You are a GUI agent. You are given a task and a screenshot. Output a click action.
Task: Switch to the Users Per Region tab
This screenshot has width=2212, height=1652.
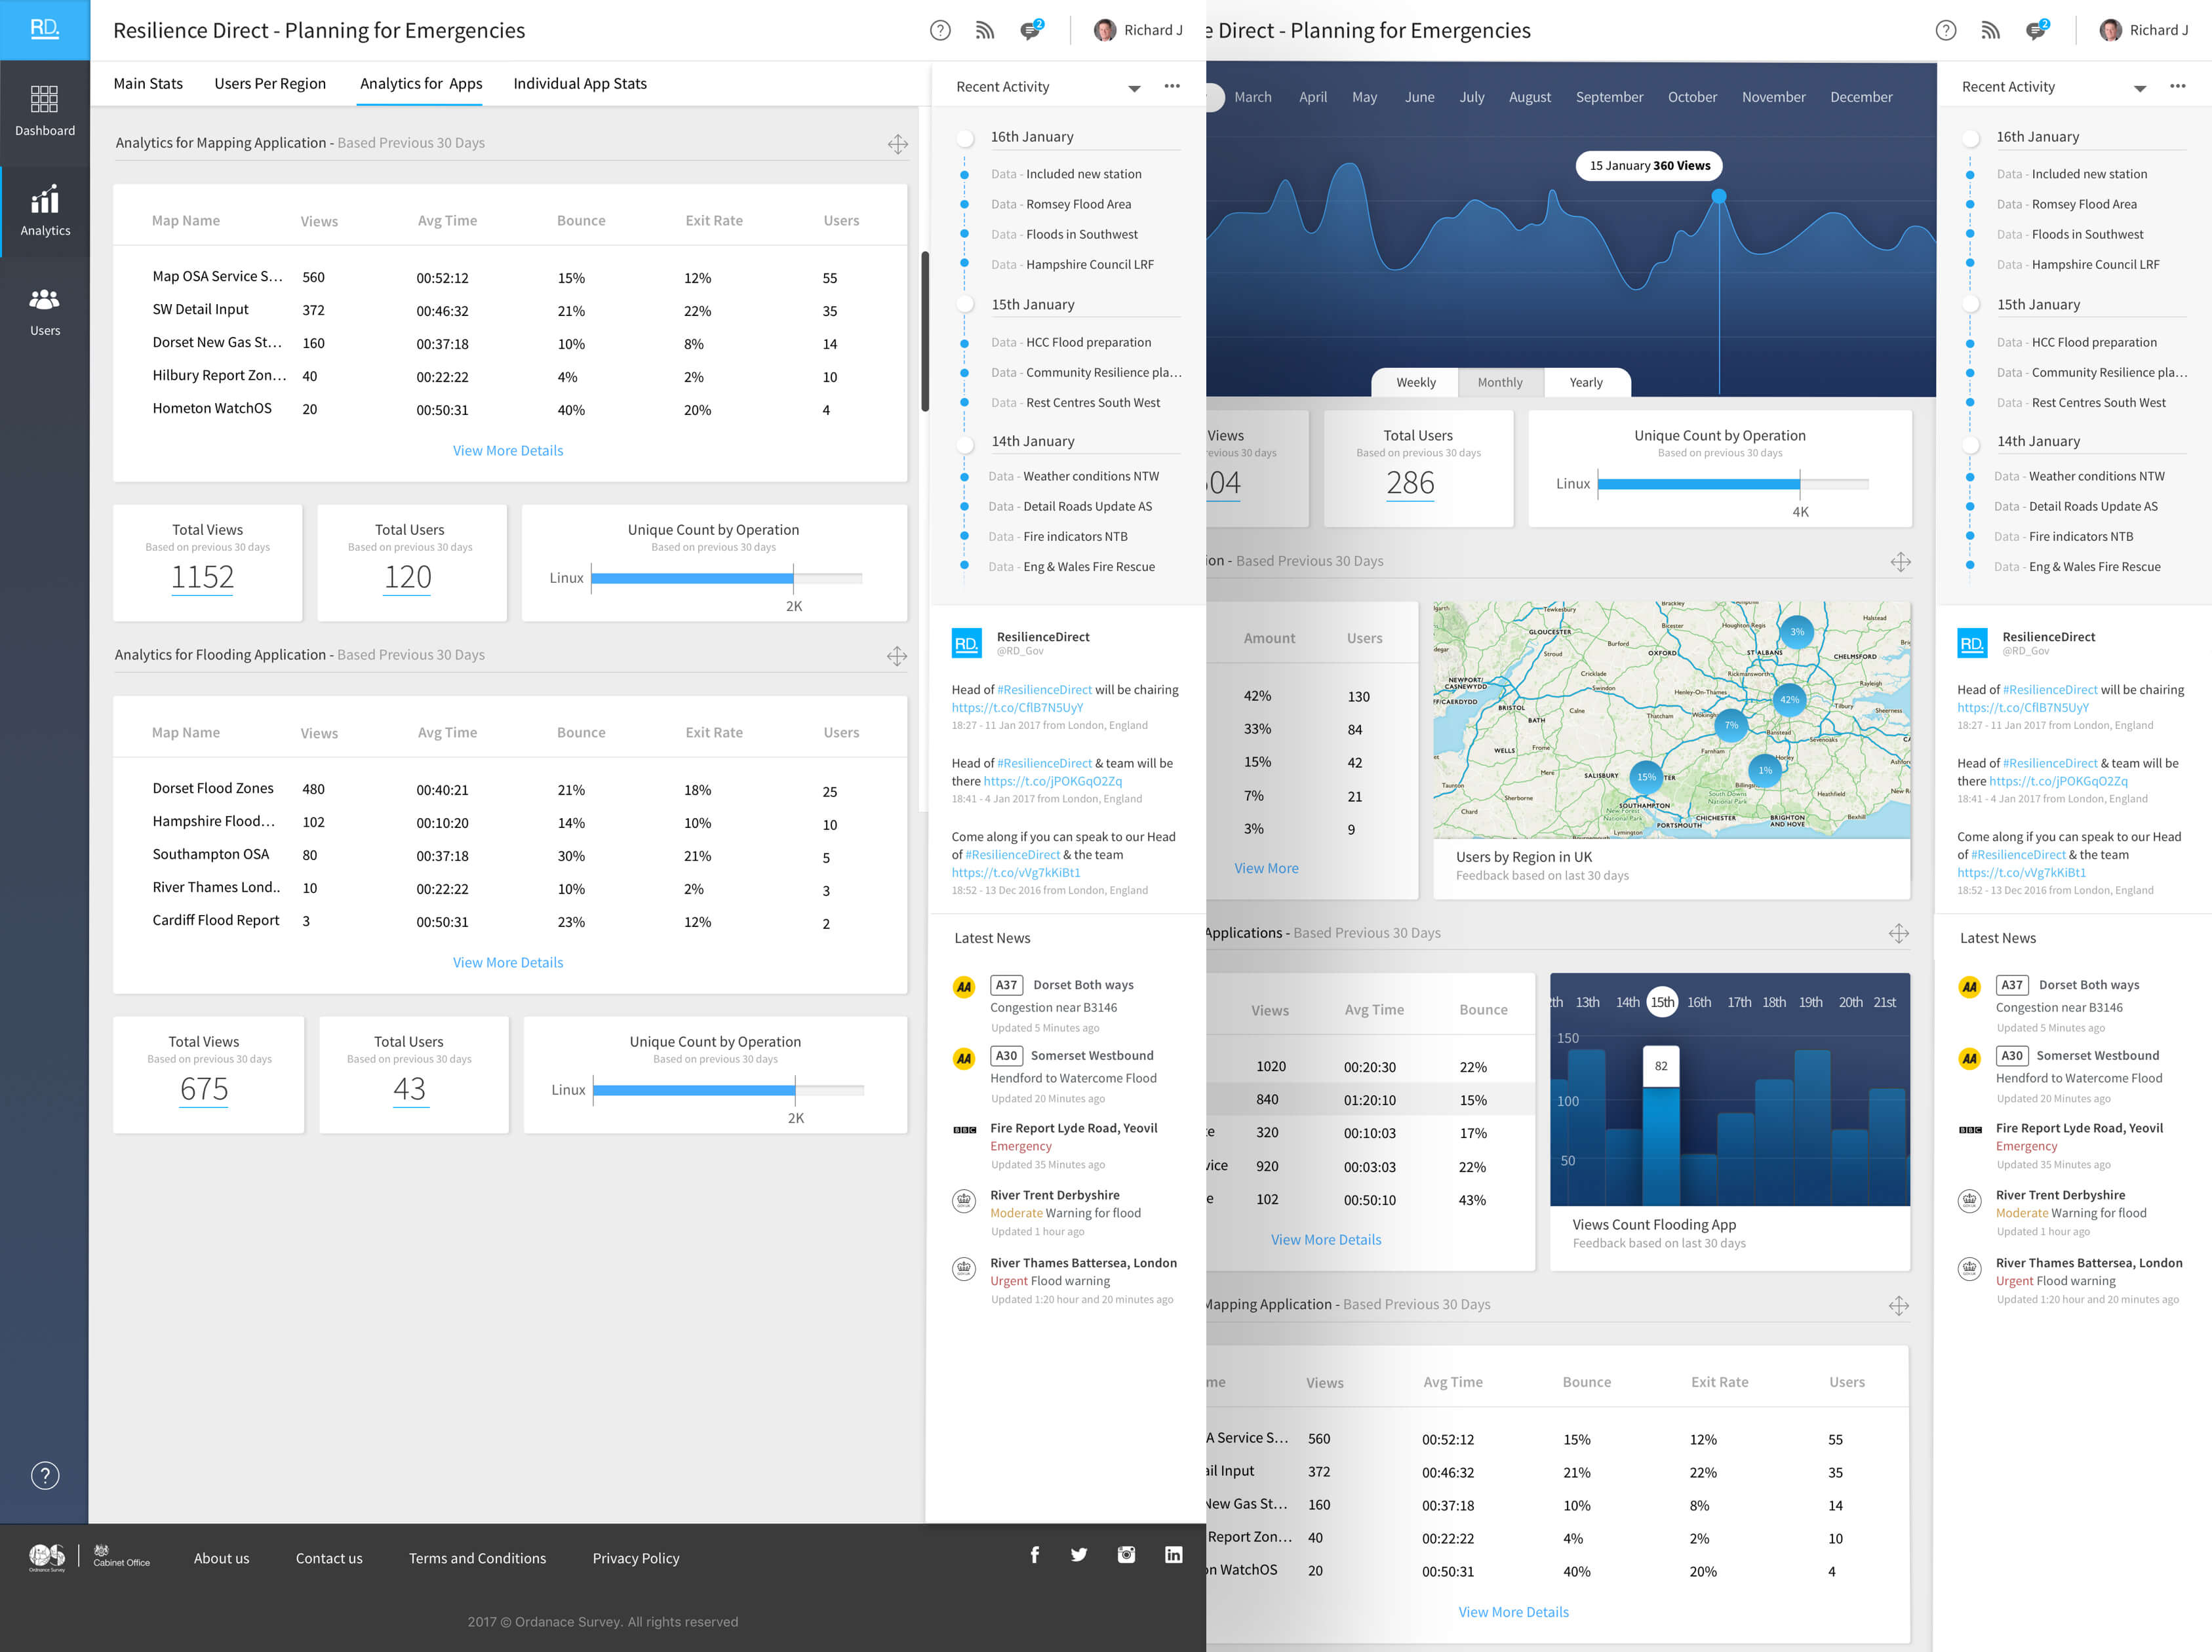point(270,83)
